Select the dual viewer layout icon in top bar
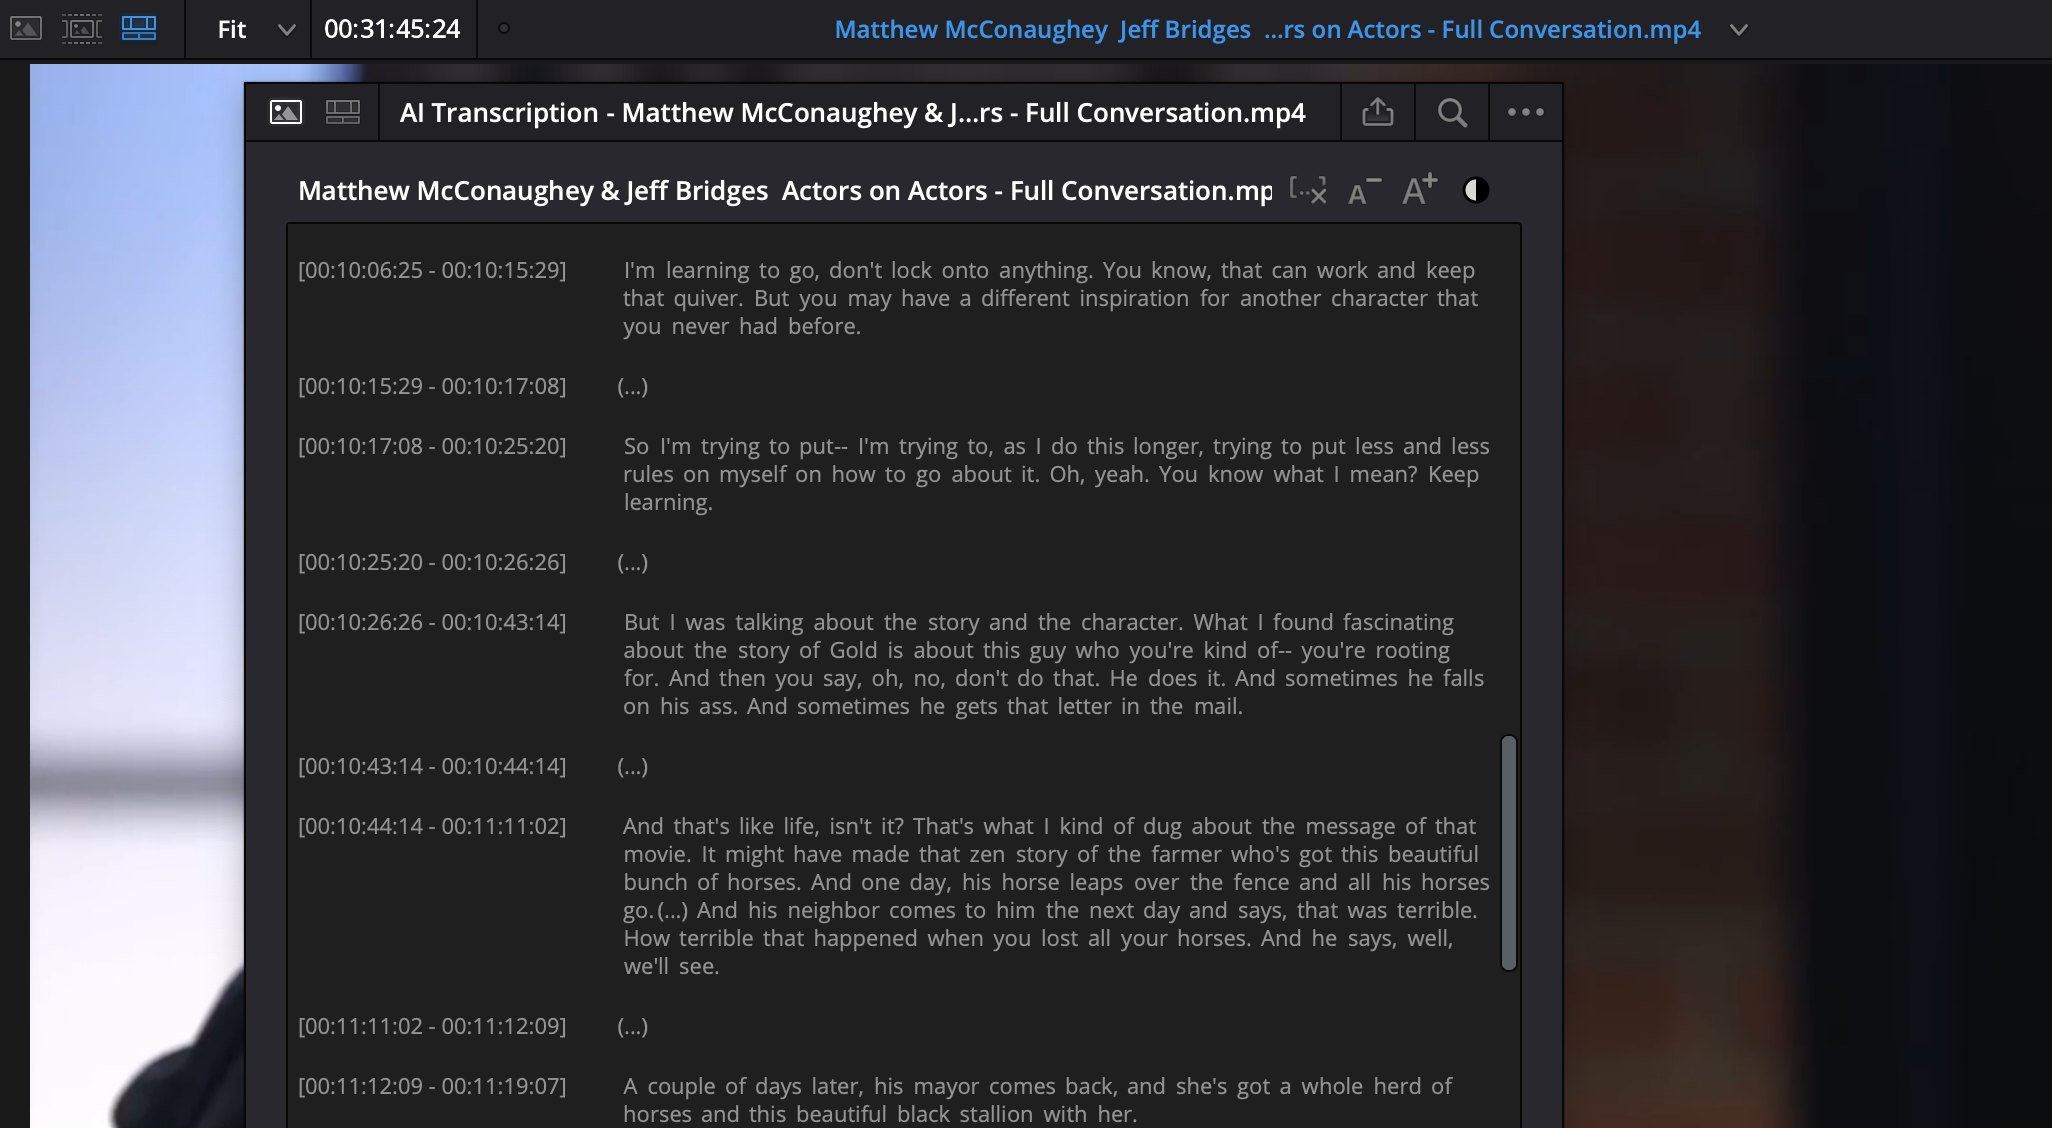2052x1128 pixels. point(139,29)
